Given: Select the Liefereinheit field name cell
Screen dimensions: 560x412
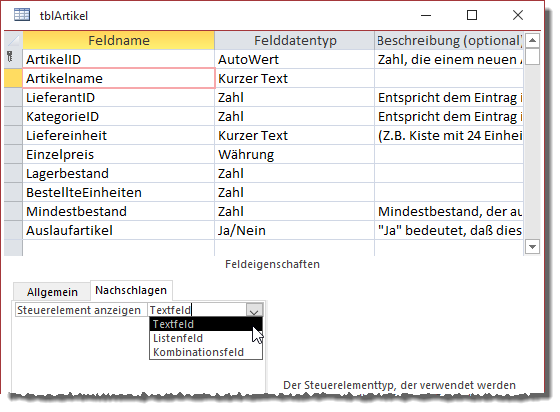Looking at the screenshot, I should coord(119,135).
